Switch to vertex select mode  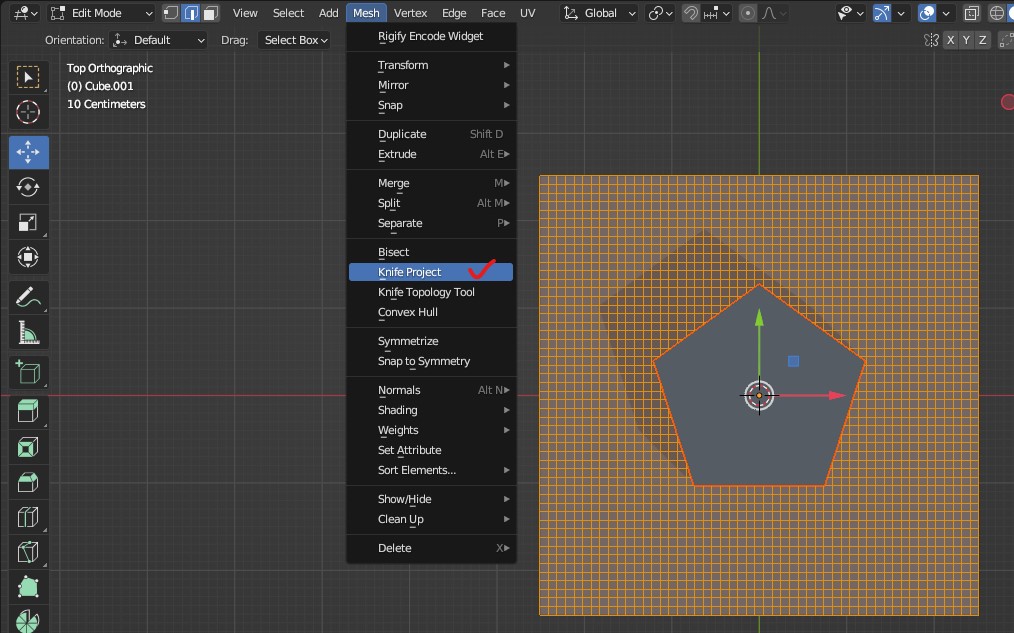[171, 13]
